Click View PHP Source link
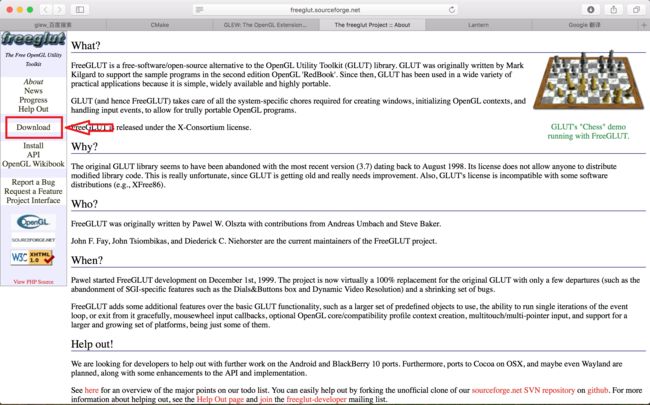The width and height of the screenshot is (650, 405). [x=33, y=282]
